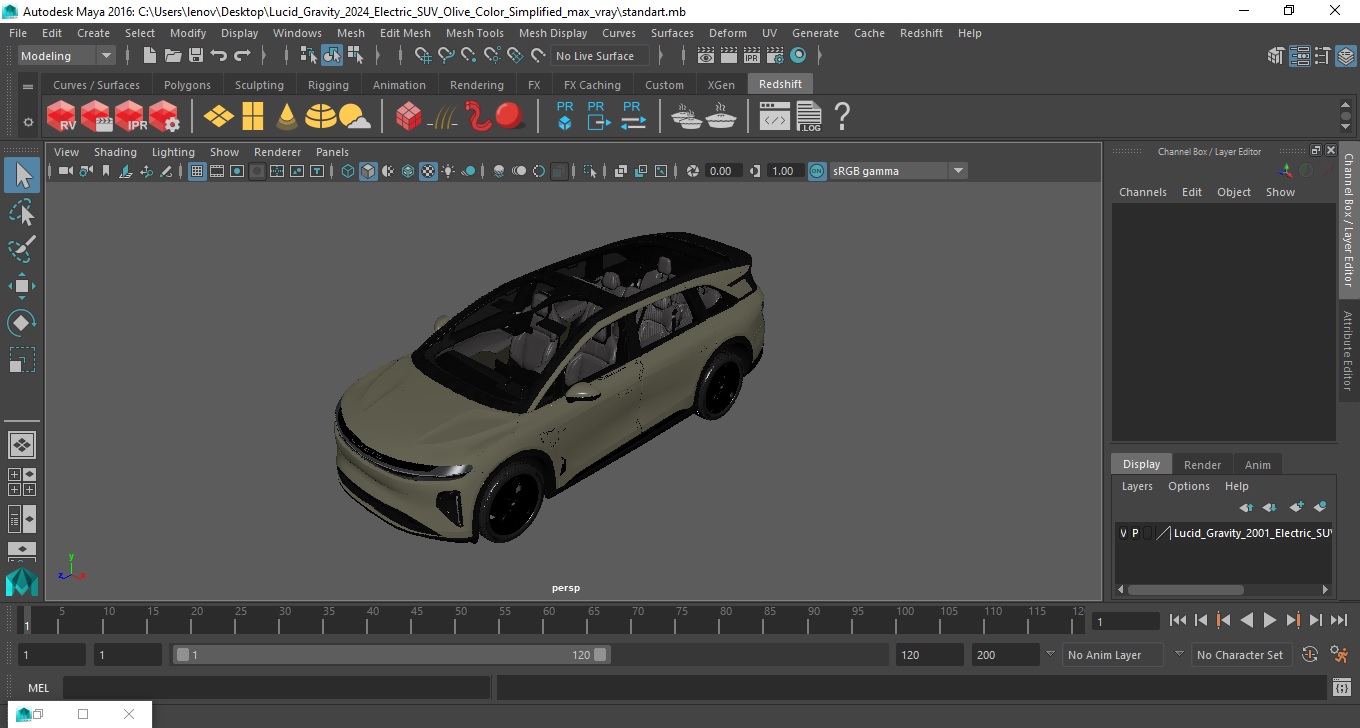Activate the Rotate tool in toolbox
1360x728 pixels.
[22, 323]
